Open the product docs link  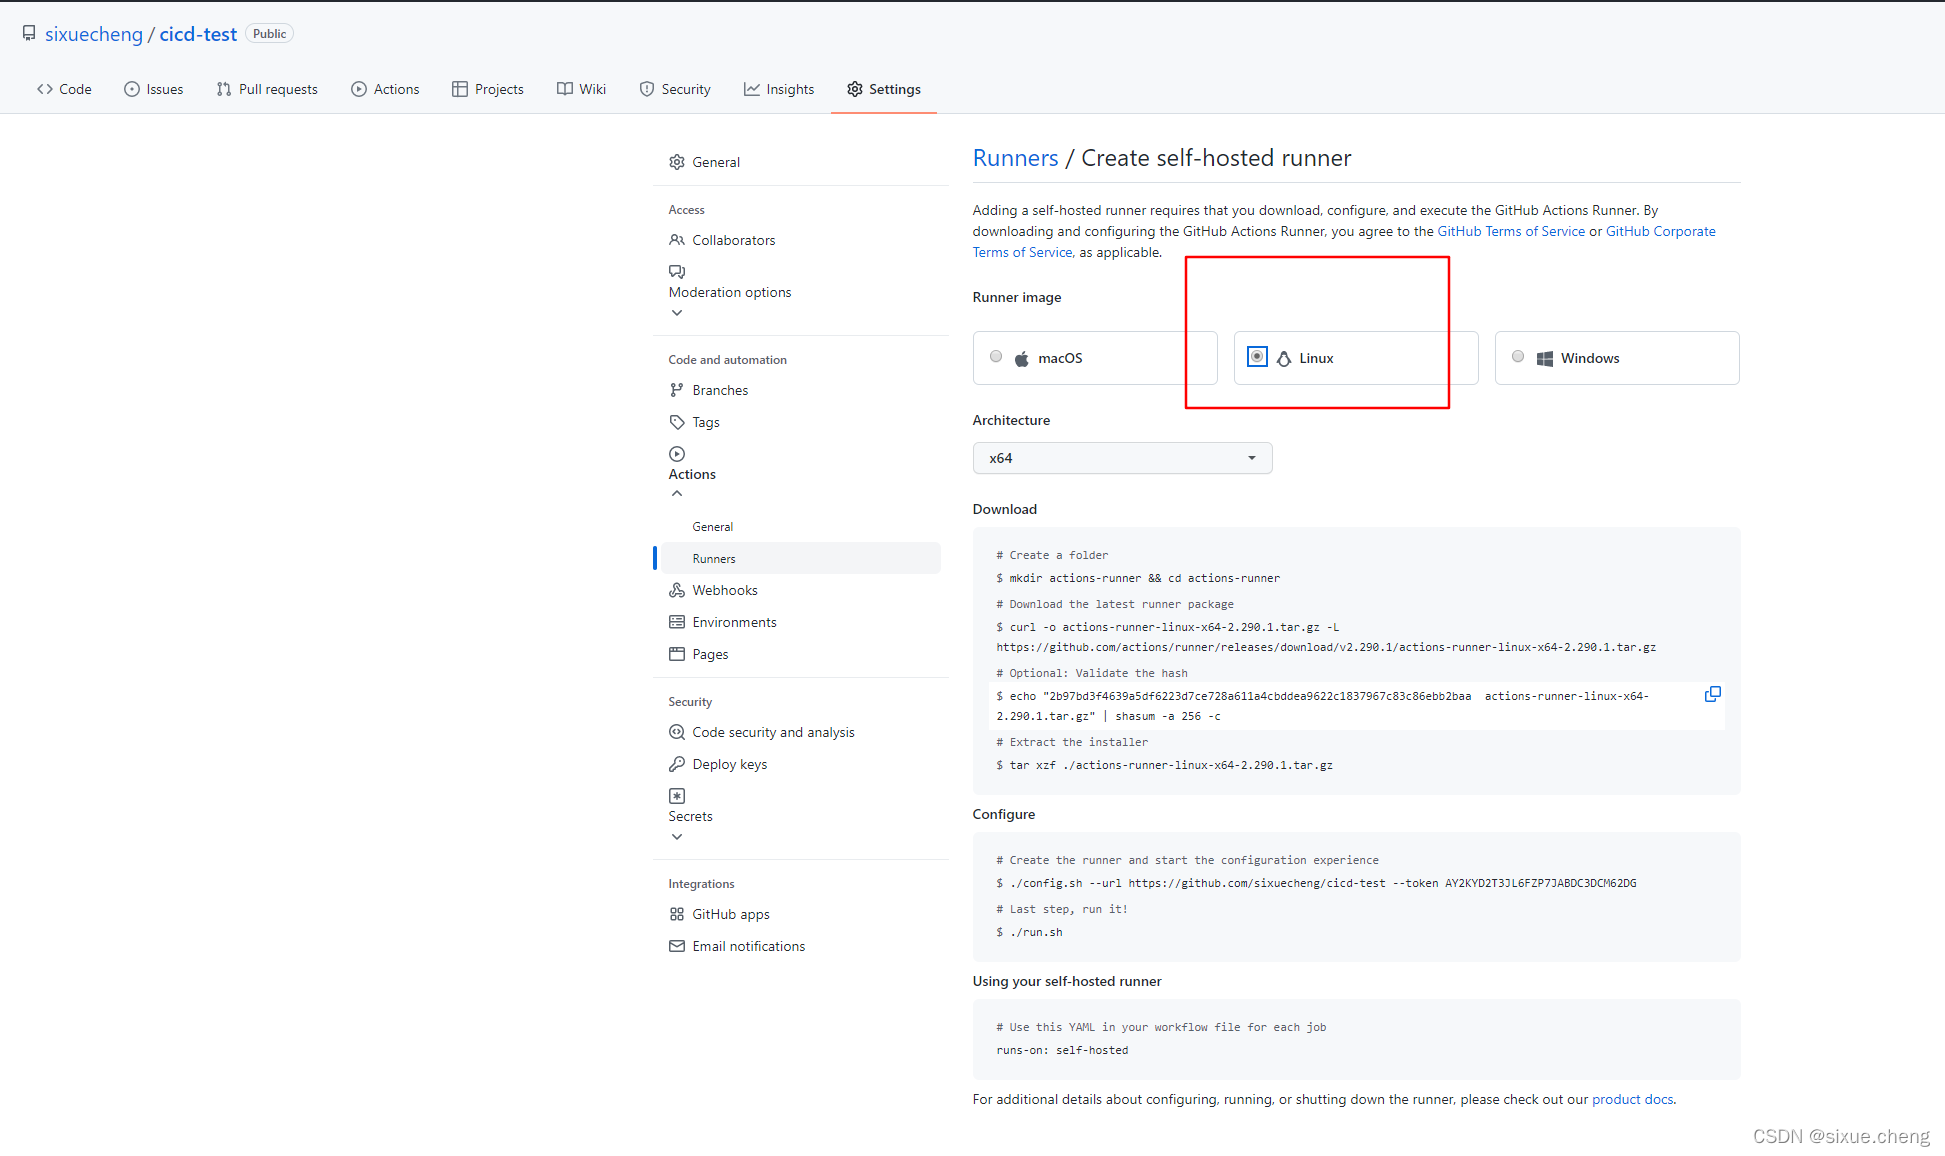1632,1099
